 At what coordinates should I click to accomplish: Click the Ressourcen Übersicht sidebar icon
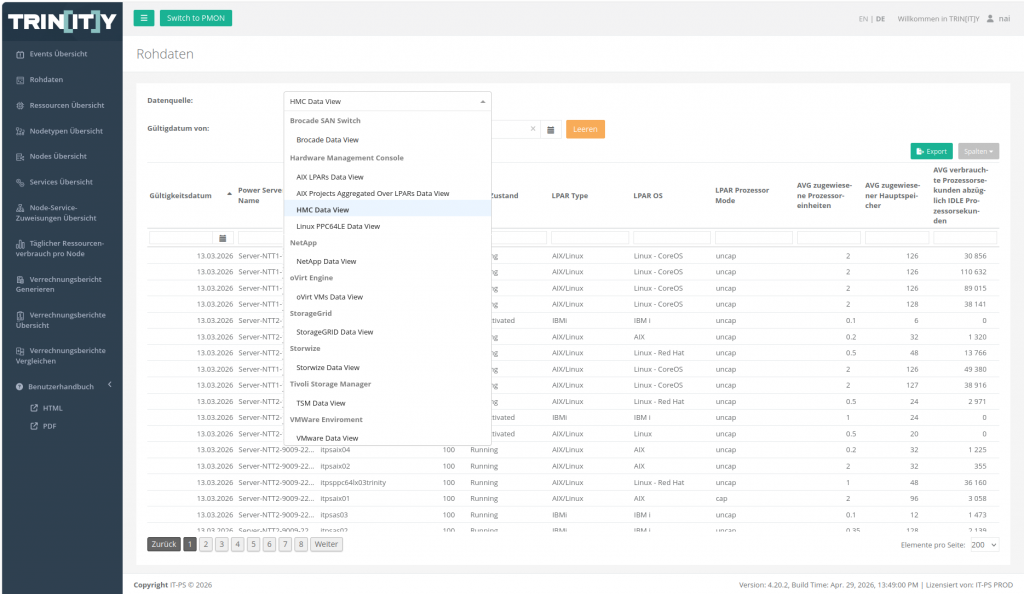tap(20, 105)
